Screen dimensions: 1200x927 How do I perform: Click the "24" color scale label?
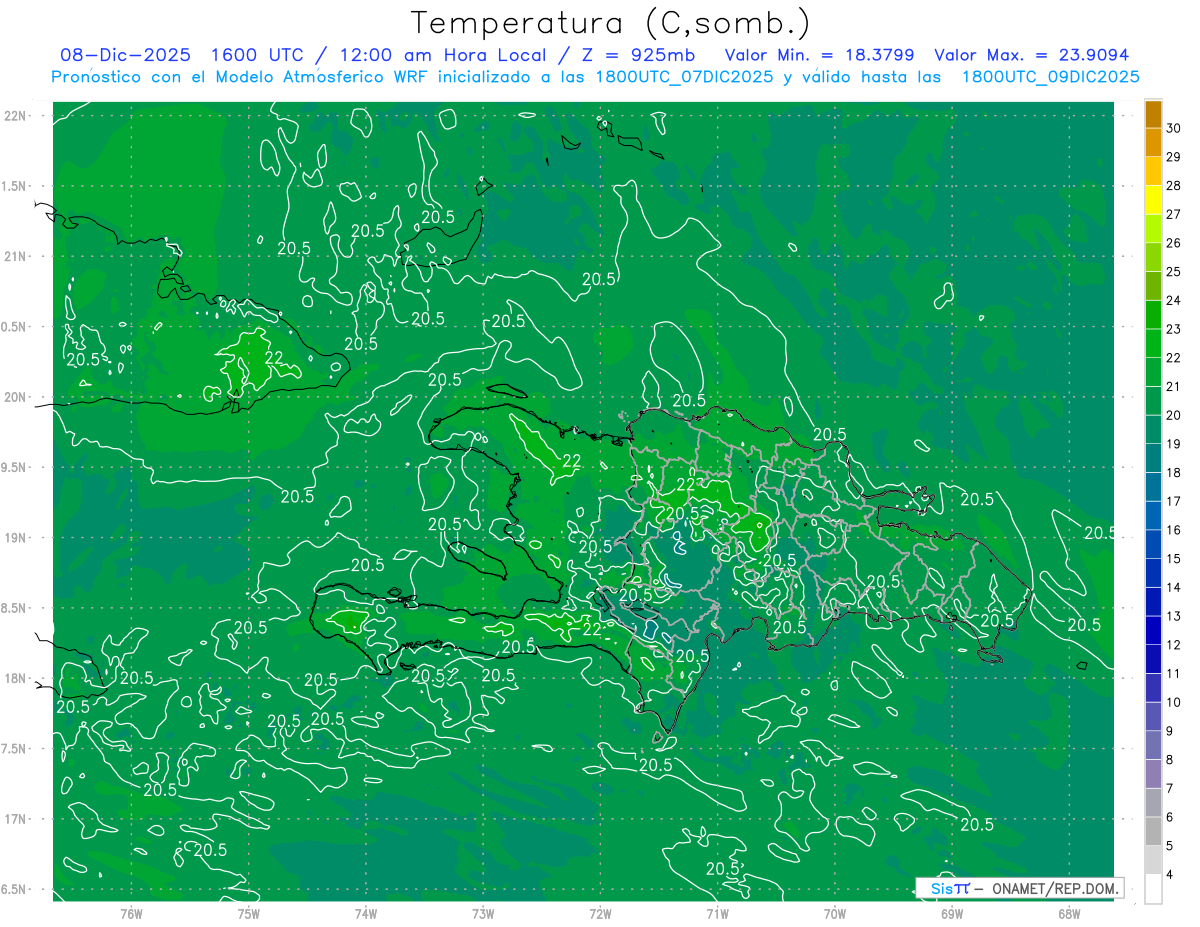1174,300
